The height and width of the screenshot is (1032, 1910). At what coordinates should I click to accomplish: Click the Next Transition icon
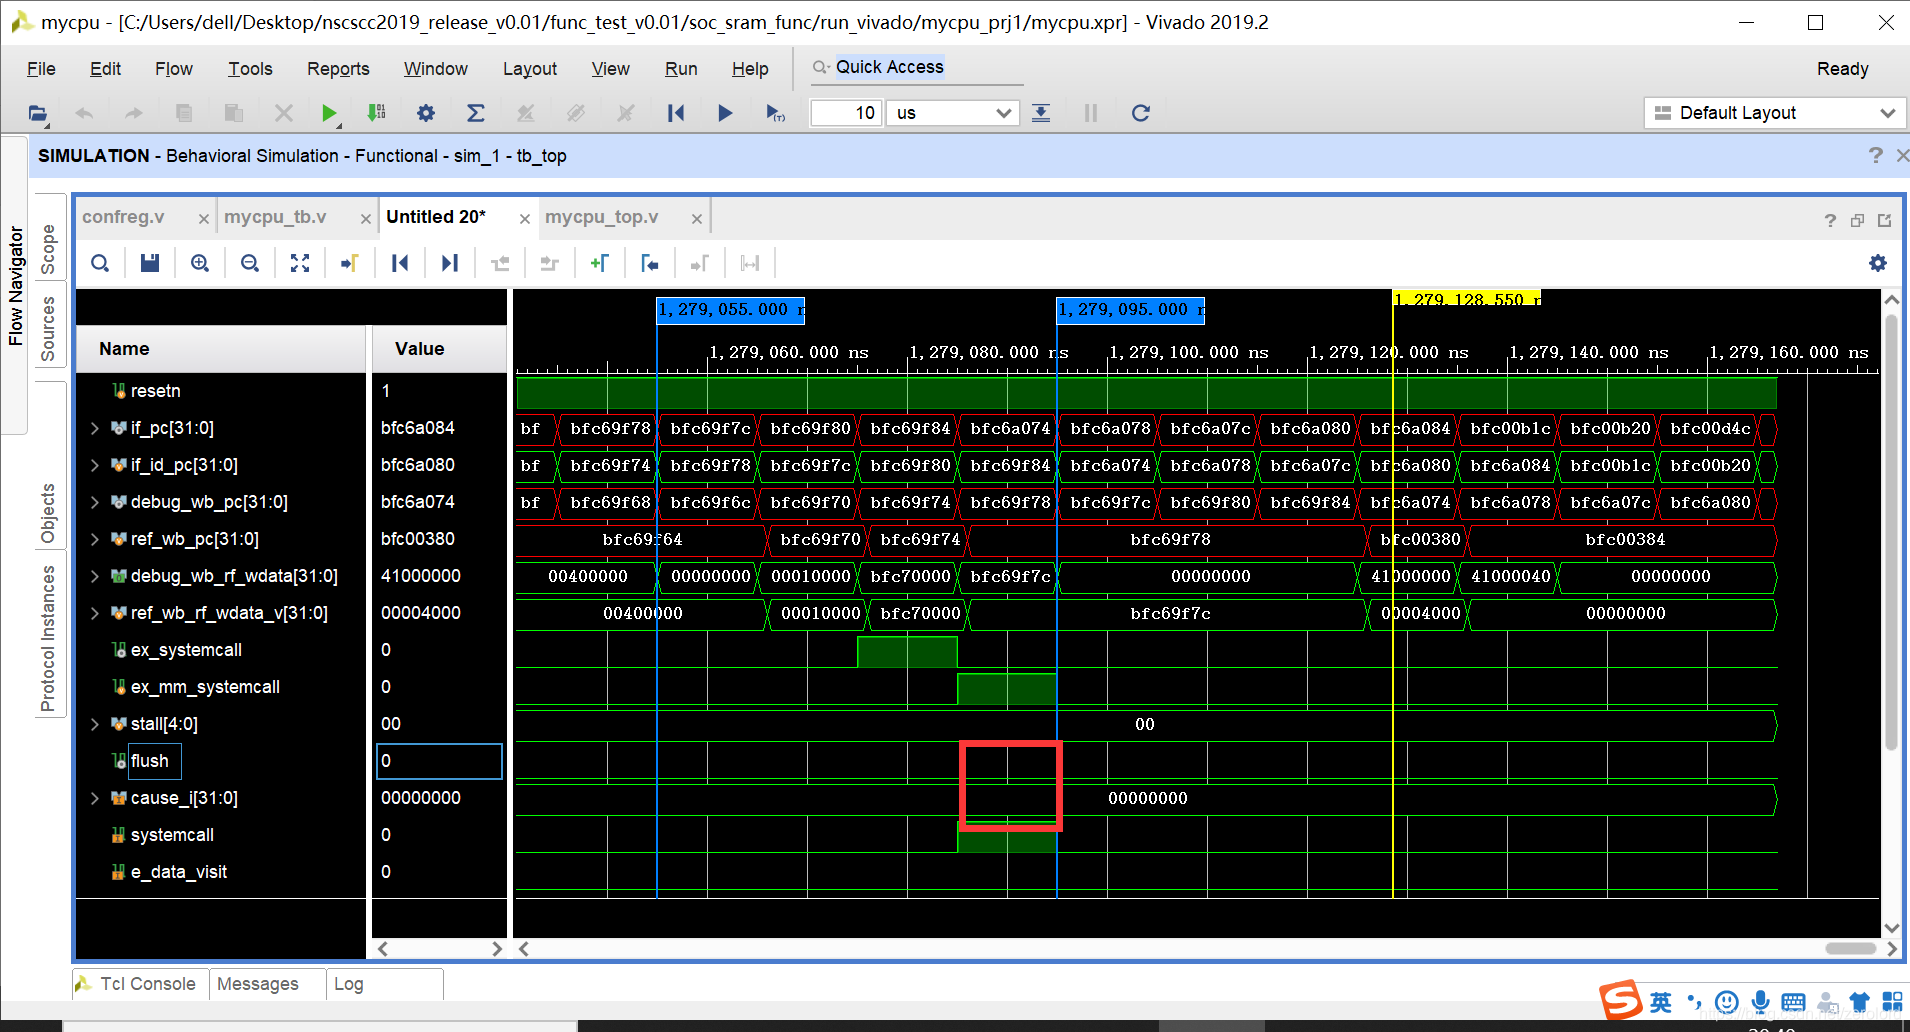click(549, 263)
